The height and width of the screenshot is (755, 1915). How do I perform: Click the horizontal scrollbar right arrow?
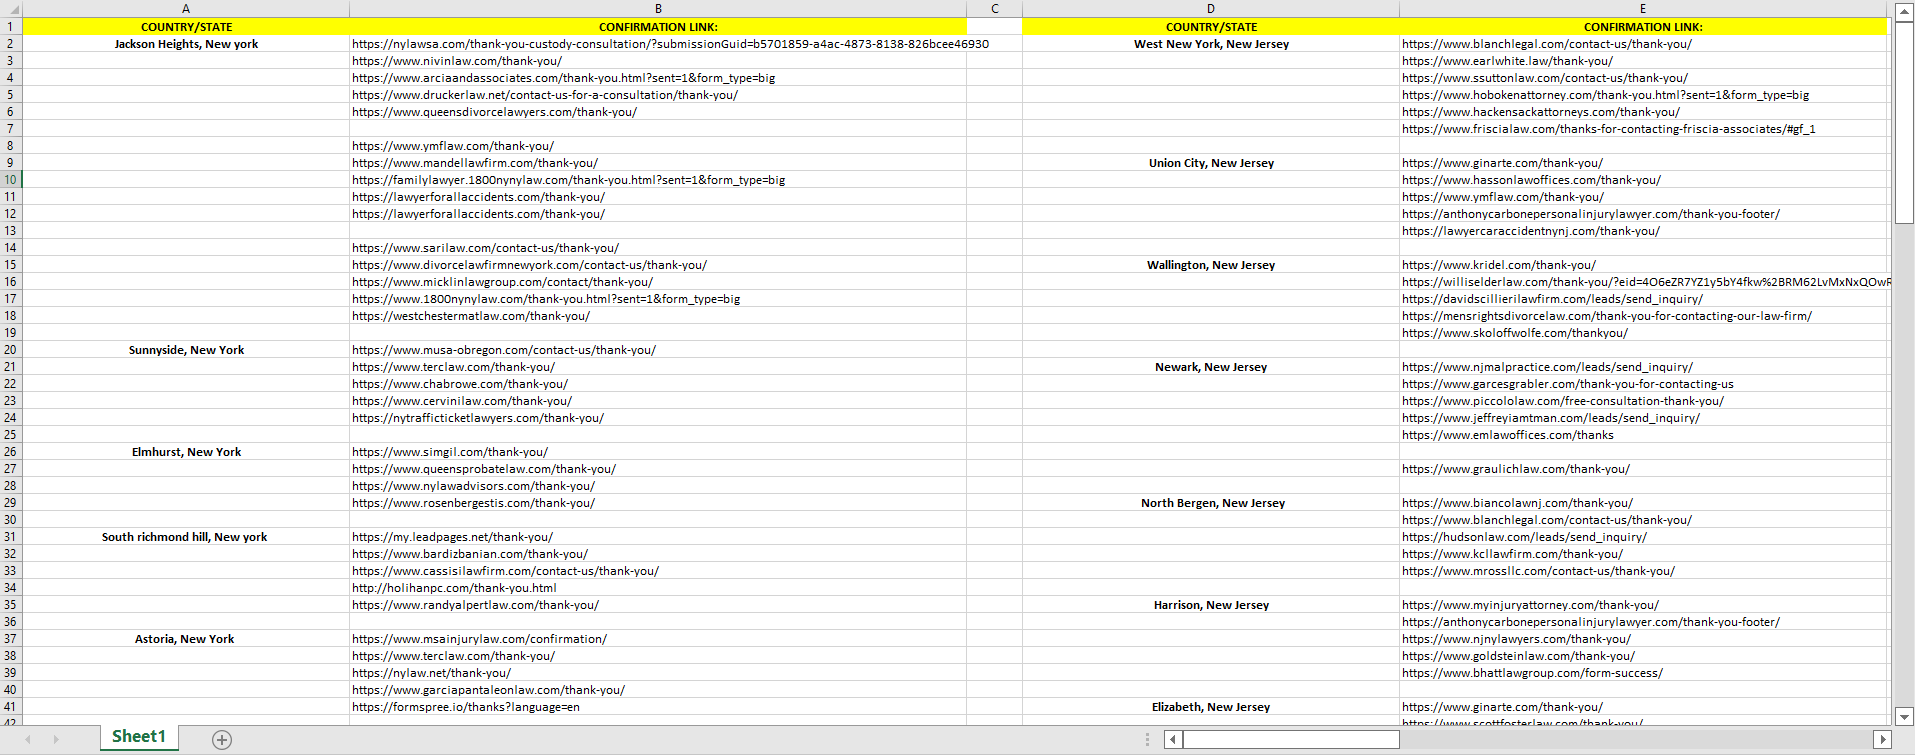(1883, 739)
